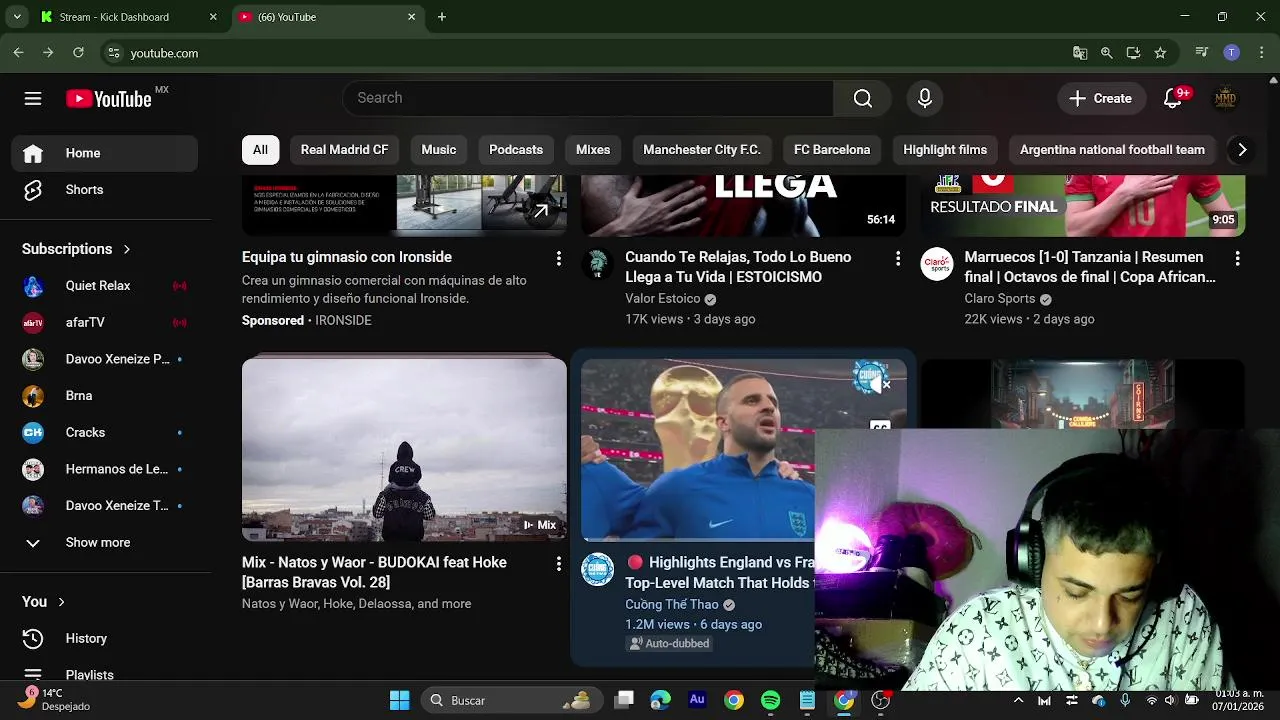Open Quiet Relax subscription
Image resolution: width=1280 pixels, height=720 pixels.
click(x=104, y=286)
